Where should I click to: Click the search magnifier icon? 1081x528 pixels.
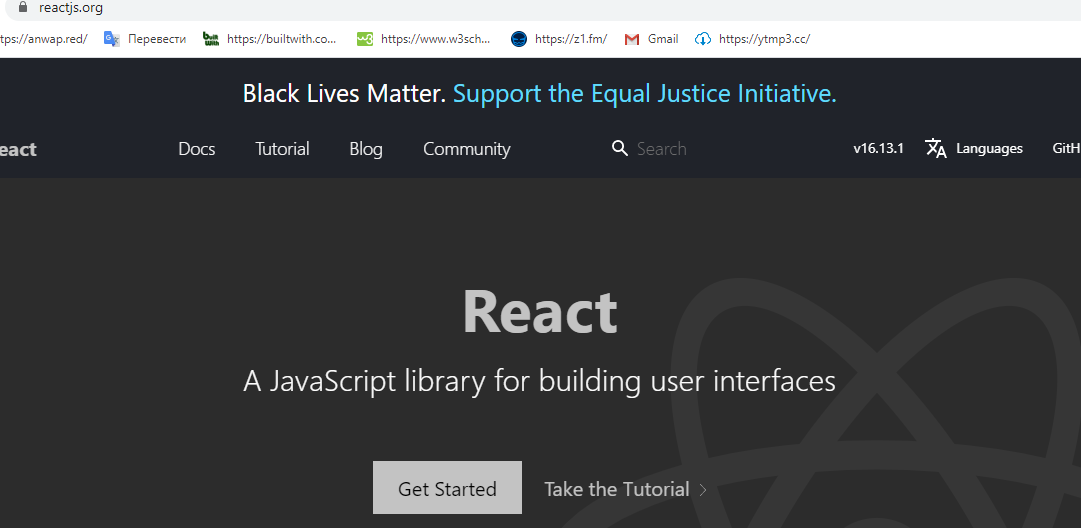point(620,148)
